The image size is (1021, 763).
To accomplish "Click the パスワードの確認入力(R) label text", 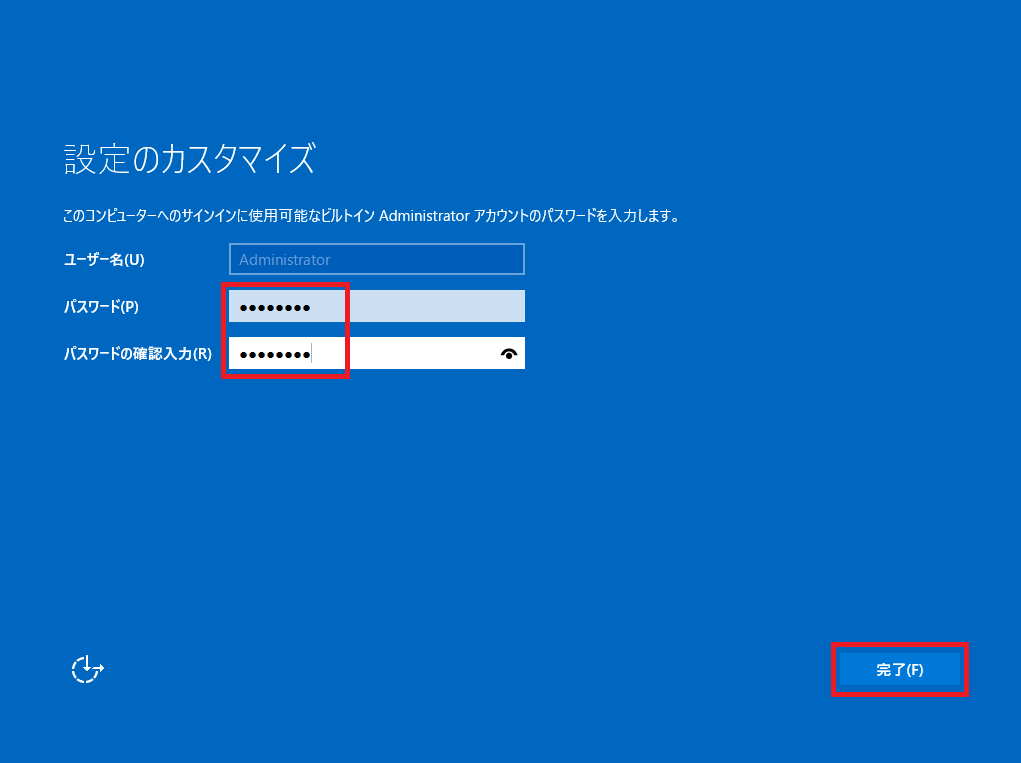I will 137,354.
